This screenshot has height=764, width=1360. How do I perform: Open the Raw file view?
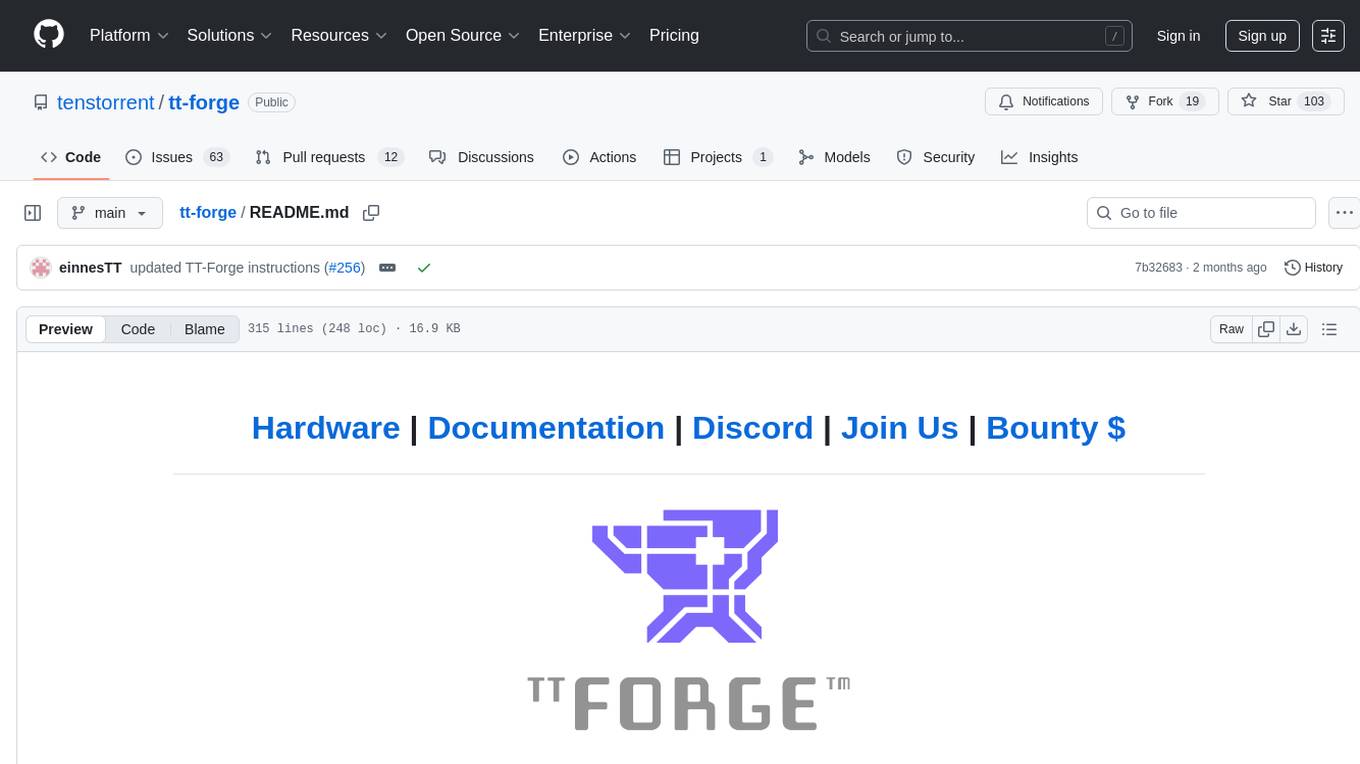1231,329
